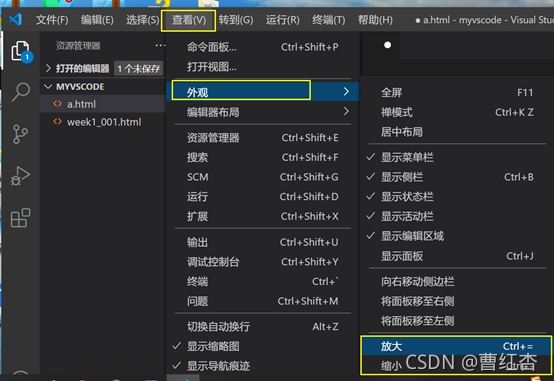Click the HTML icon beside week1_001.html
The image size is (554, 381).
coord(57,122)
